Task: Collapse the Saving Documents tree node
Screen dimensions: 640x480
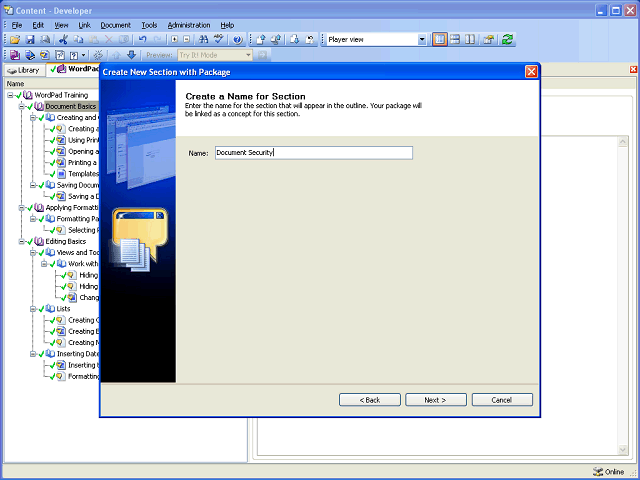Action: pos(33,185)
